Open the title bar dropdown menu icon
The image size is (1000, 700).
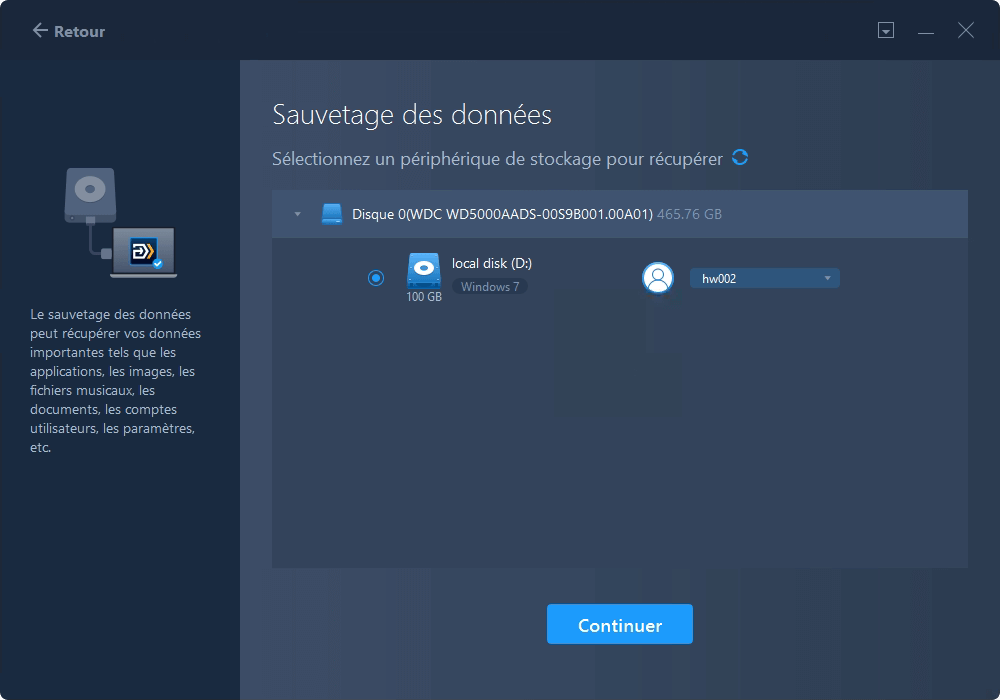885,31
